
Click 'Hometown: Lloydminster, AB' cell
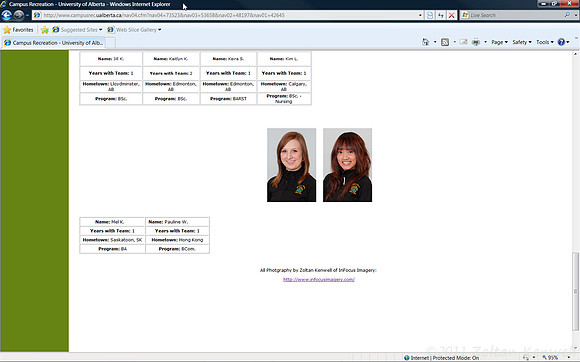[x=111, y=87]
